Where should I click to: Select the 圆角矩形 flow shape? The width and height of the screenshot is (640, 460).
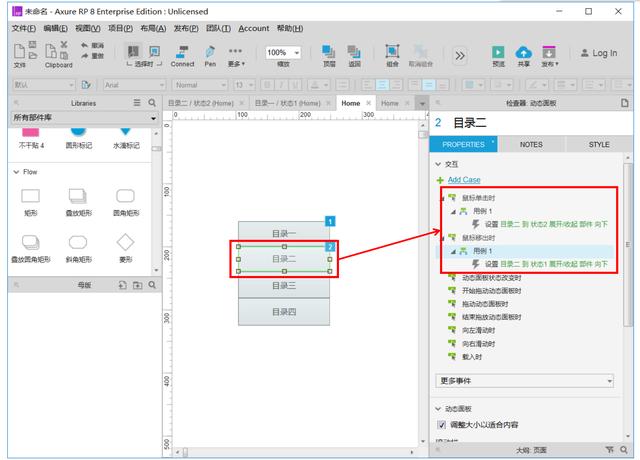point(126,202)
